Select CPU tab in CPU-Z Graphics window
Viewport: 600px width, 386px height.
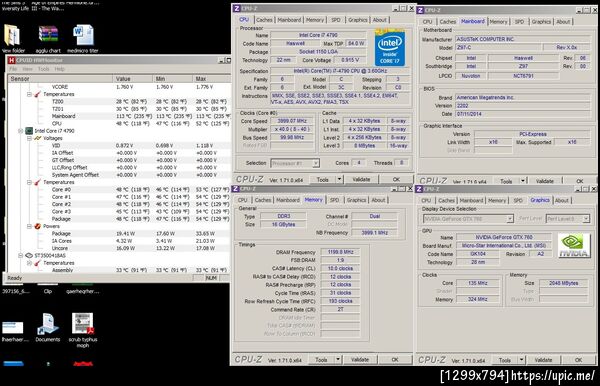pos(426,200)
